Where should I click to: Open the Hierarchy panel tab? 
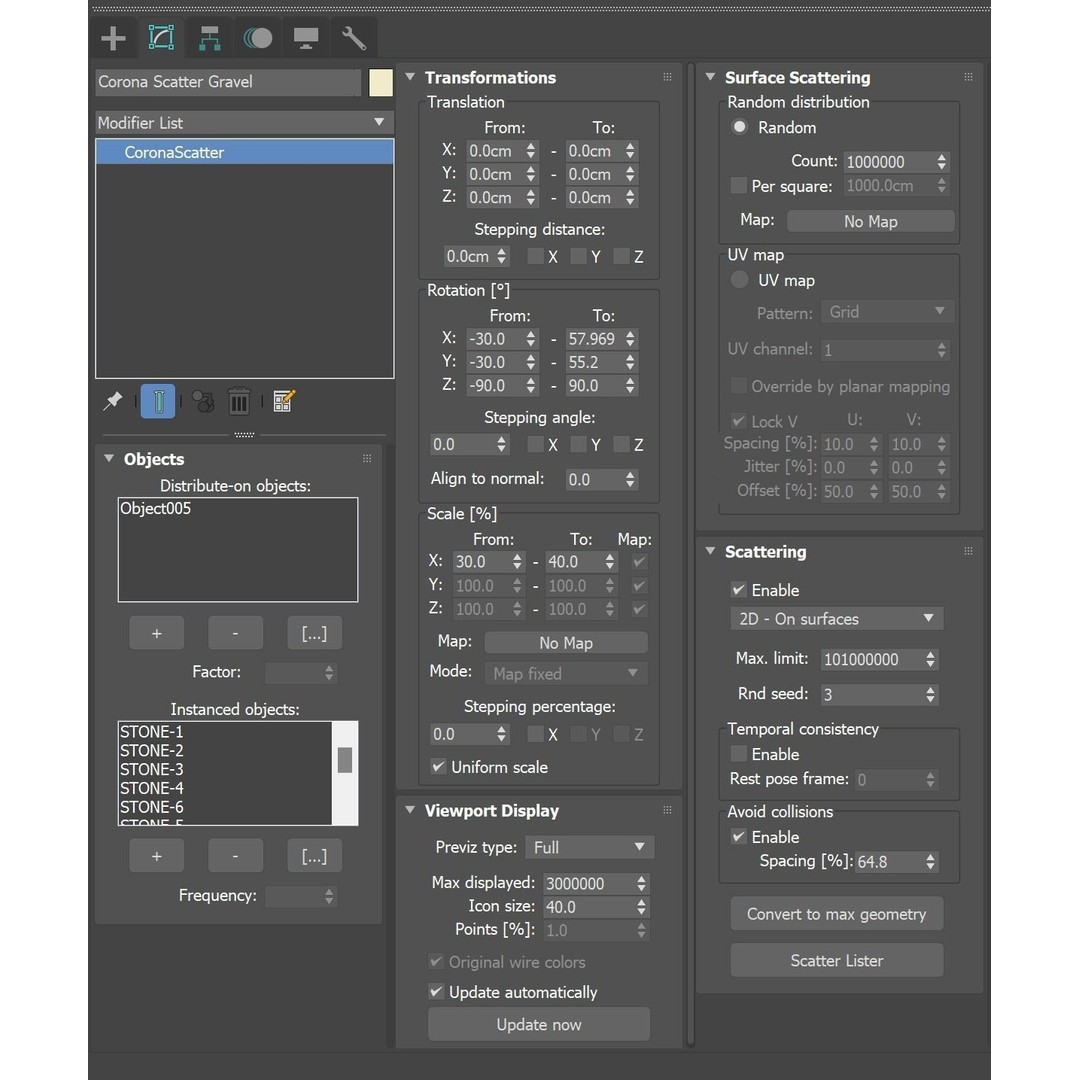click(209, 38)
